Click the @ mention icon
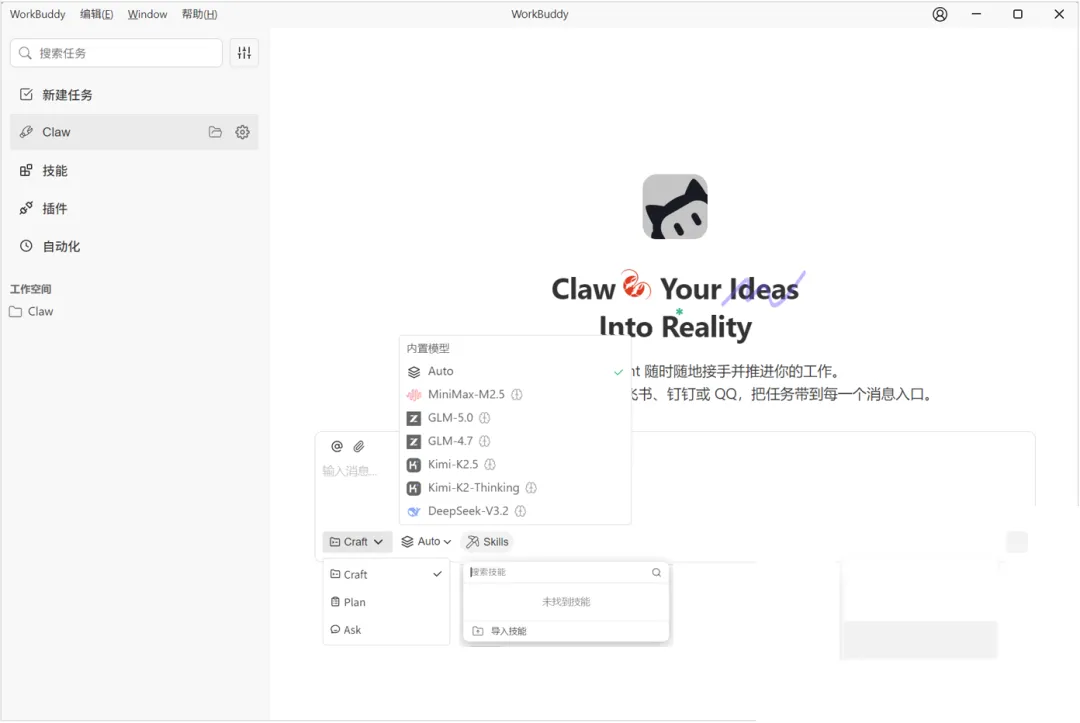The height and width of the screenshot is (723, 1080). click(337, 446)
